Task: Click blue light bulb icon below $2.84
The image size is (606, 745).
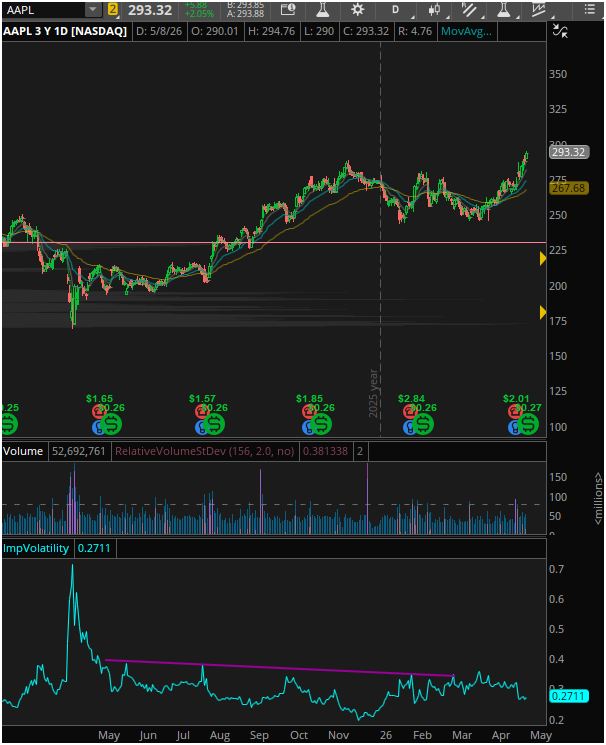Action: coord(409,428)
